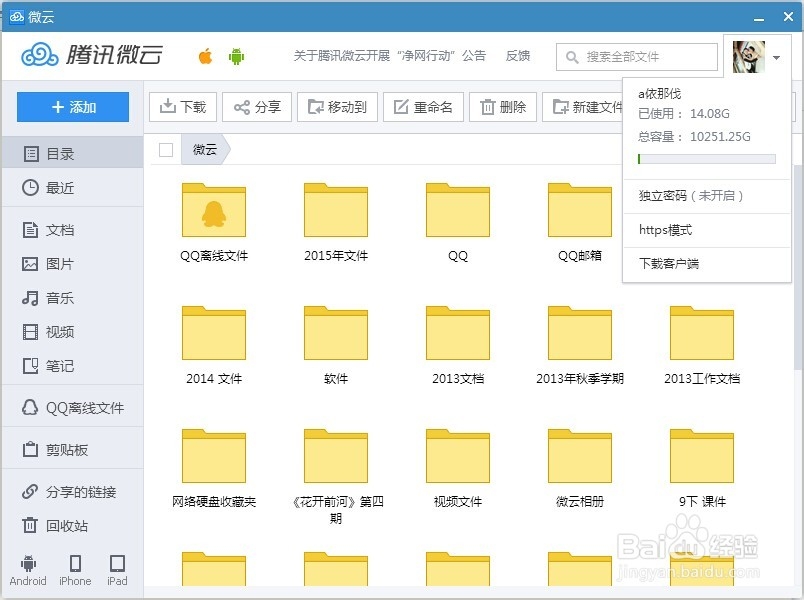Click the vertical scrollbar on the right
This screenshot has height=600, width=804.
point(798,267)
